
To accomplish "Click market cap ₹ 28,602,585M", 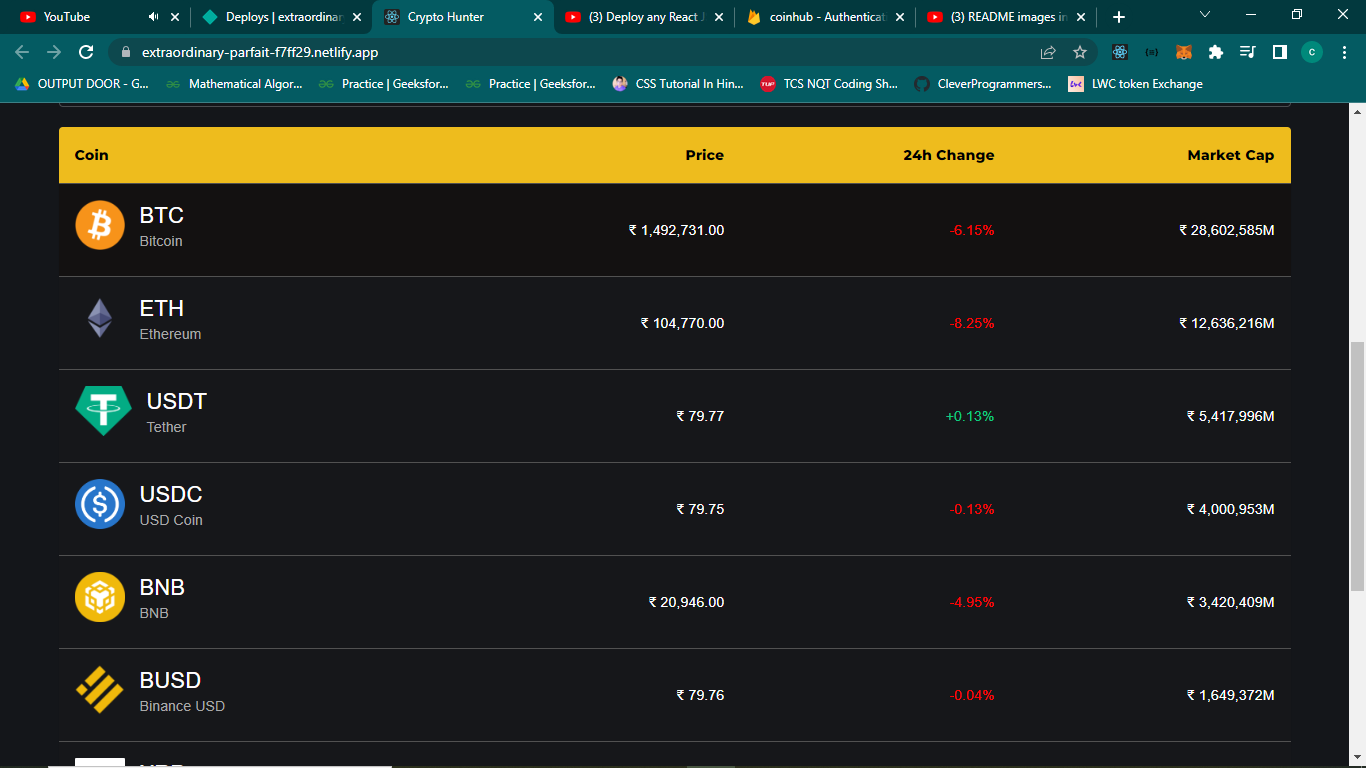I will click(x=1227, y=230).
